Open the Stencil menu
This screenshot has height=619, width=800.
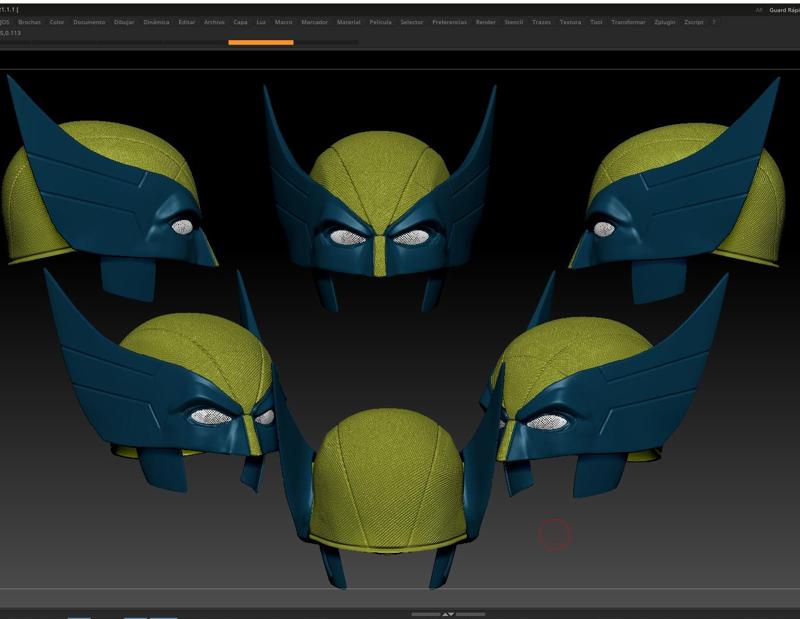pos(514,22)
